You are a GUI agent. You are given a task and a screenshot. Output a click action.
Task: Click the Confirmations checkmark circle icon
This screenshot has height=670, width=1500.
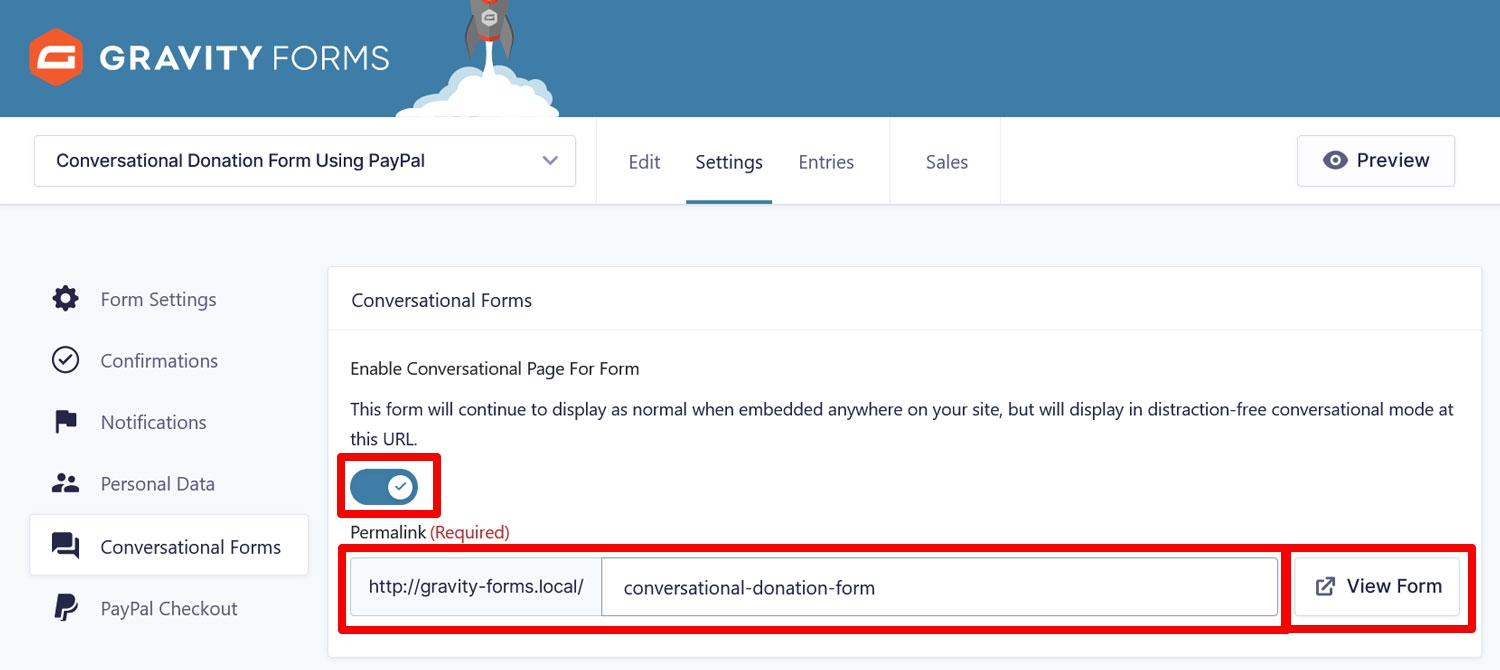click(x=65, y=360)
